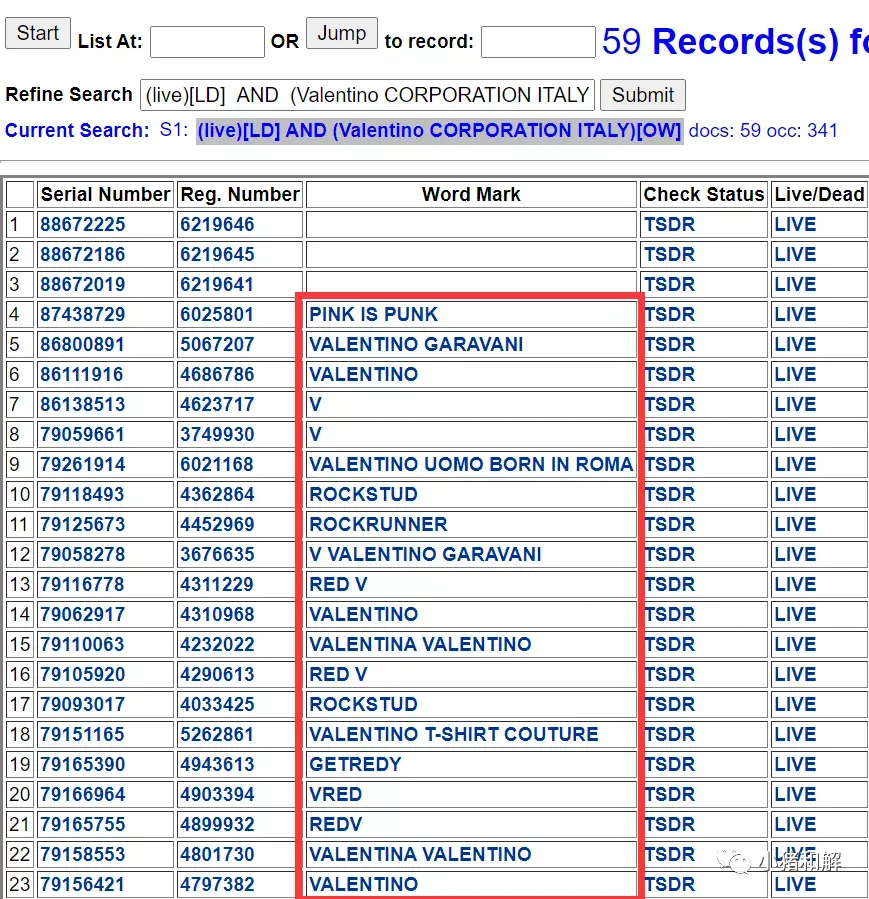
Task: Open VALENTINO UOMO BORN IN ROMA record
Action: (x=471, y=464)
